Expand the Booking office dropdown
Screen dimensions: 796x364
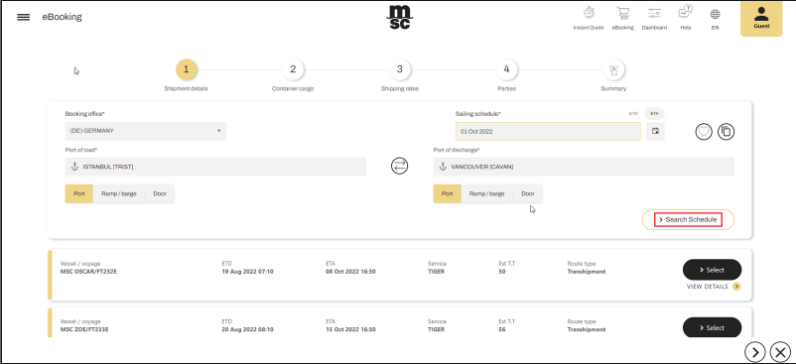[x=145, y=131]
